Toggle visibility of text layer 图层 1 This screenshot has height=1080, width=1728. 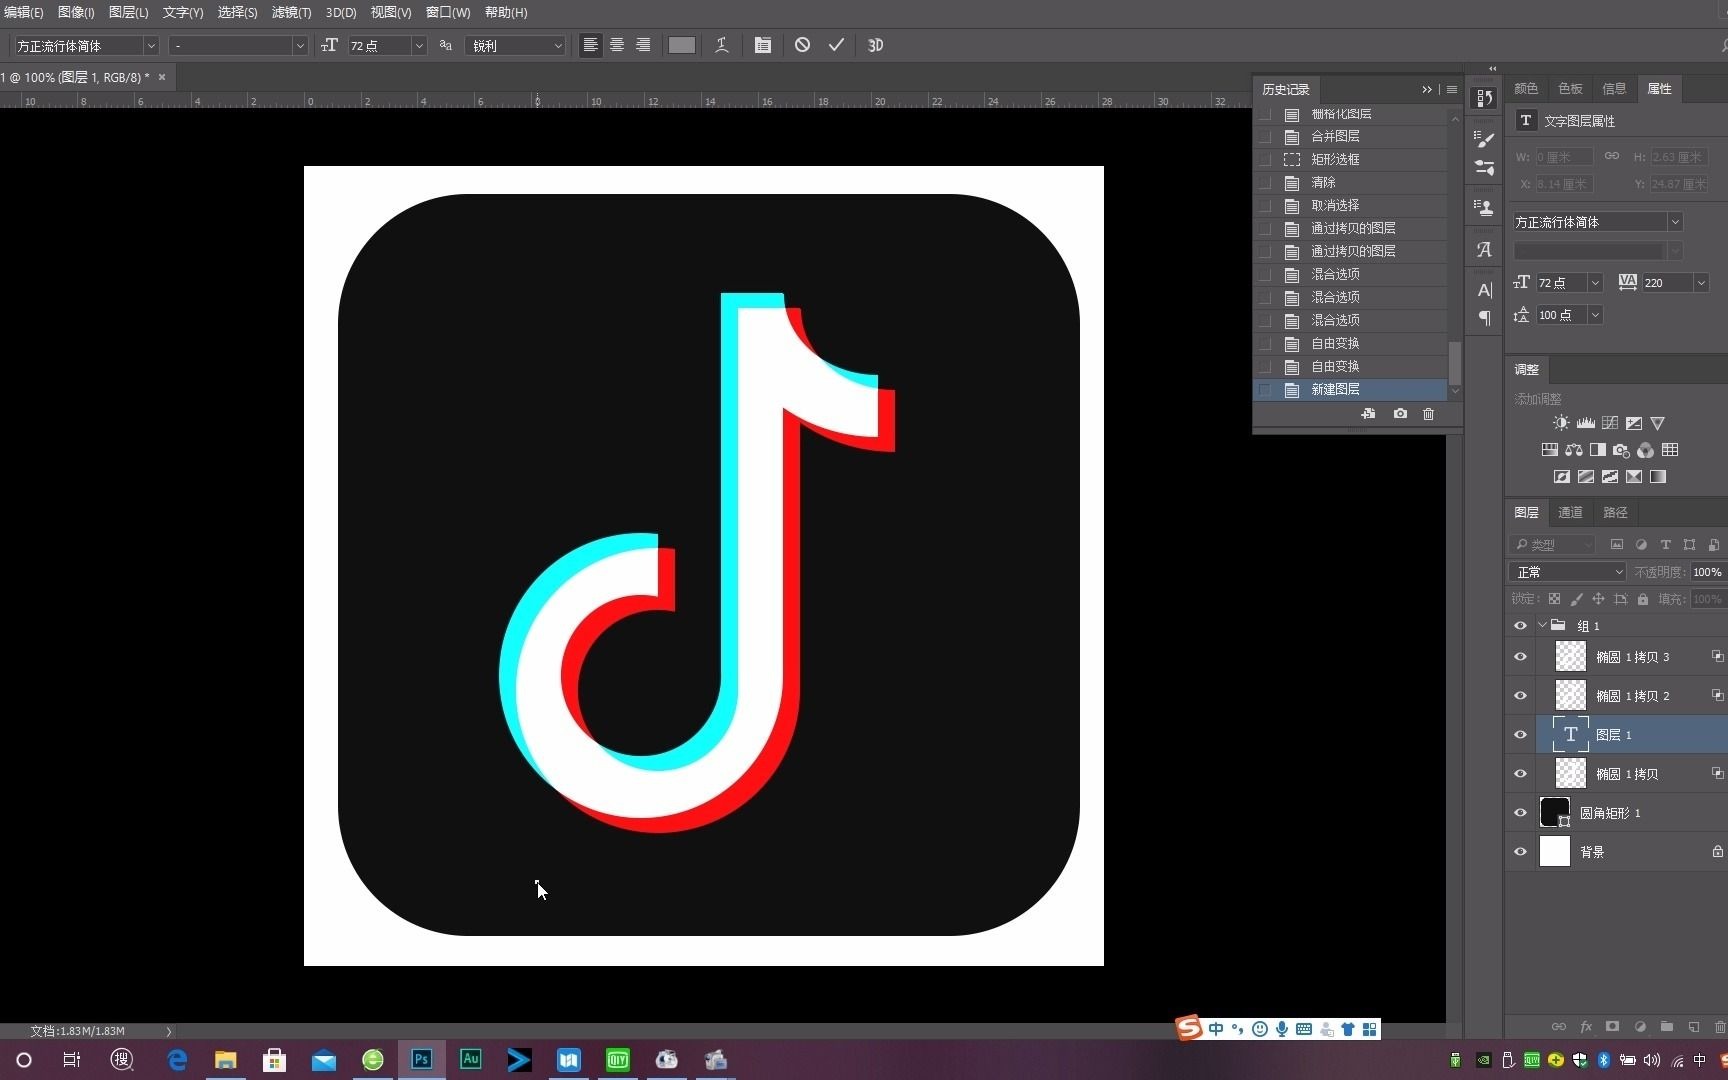[x=1521, y=735]
